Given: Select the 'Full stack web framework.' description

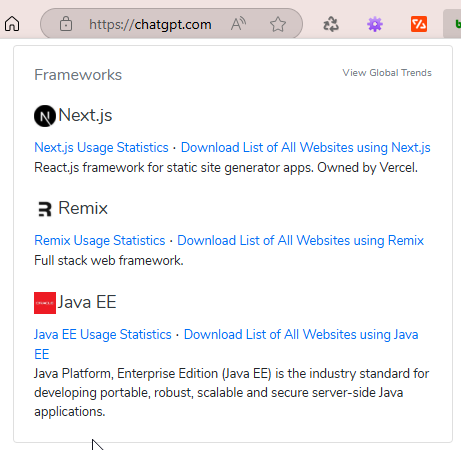Looking at the screenshot, I should (x=109, y=260).
